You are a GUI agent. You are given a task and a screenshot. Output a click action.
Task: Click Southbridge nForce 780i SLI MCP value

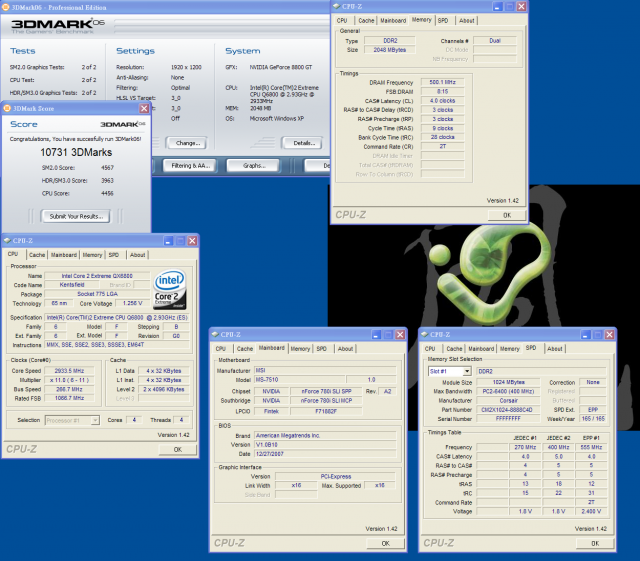tap(326, 401)
